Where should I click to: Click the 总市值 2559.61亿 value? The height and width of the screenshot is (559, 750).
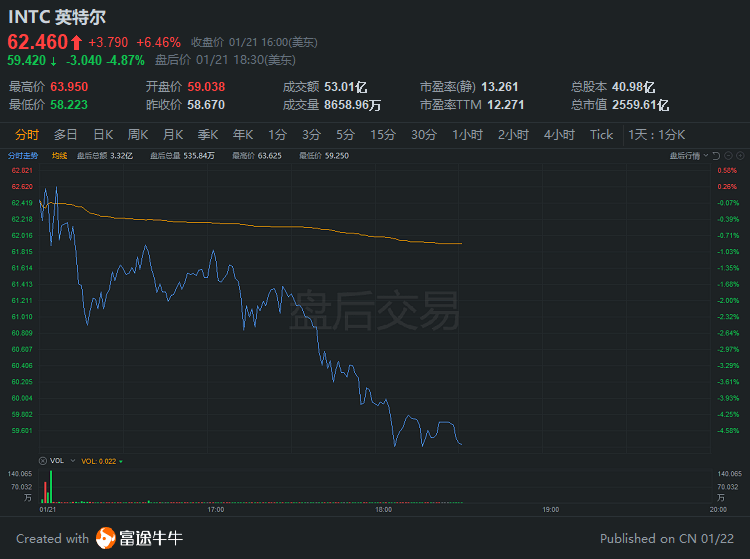tap(619, 105)
